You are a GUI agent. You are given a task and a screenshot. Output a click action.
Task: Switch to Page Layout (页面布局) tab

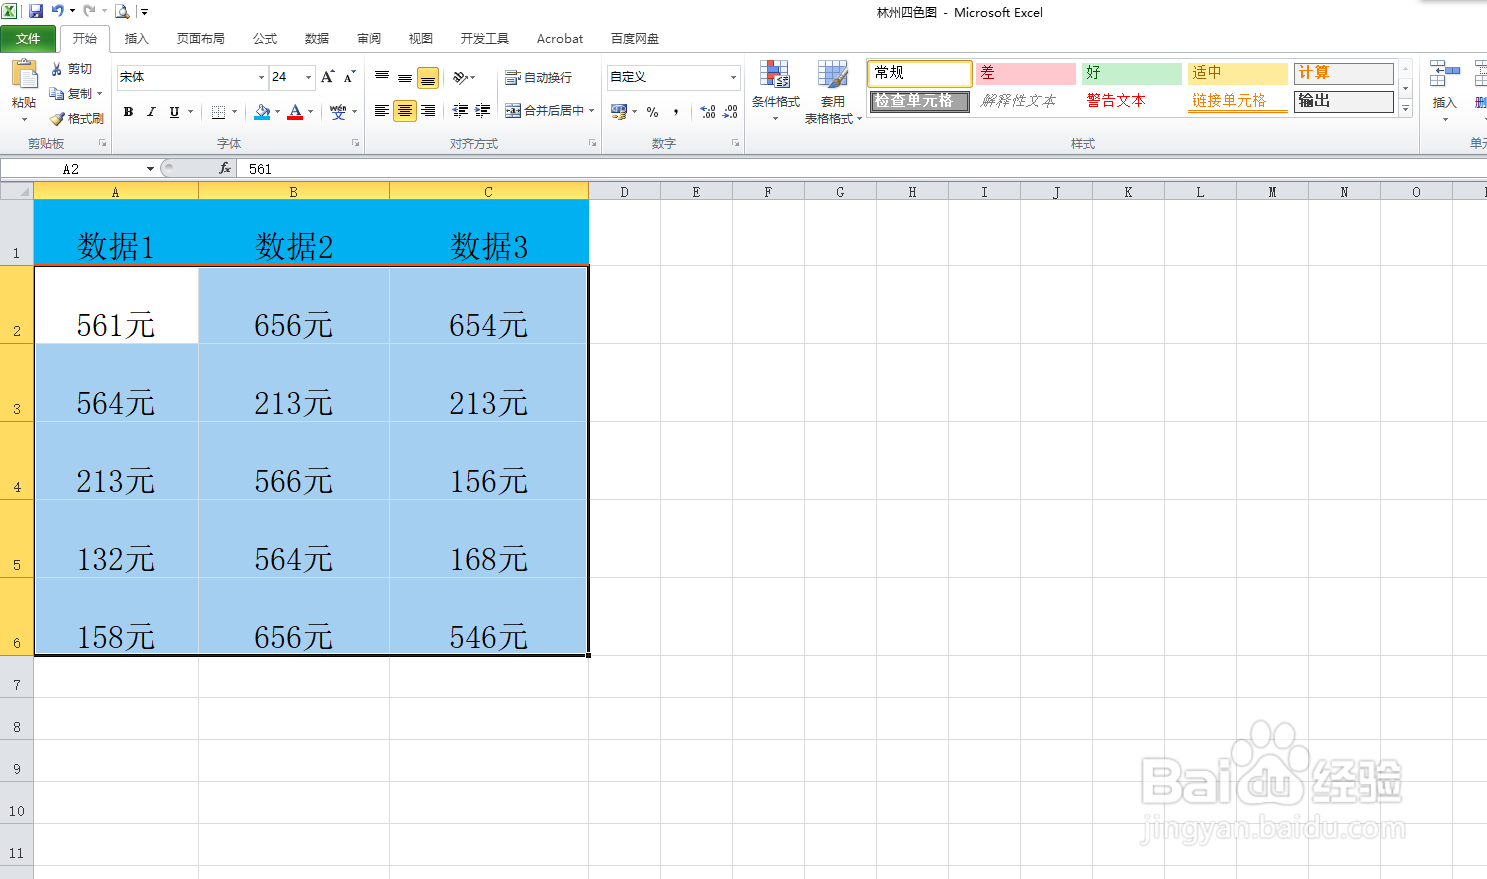[x=201, y=39]
